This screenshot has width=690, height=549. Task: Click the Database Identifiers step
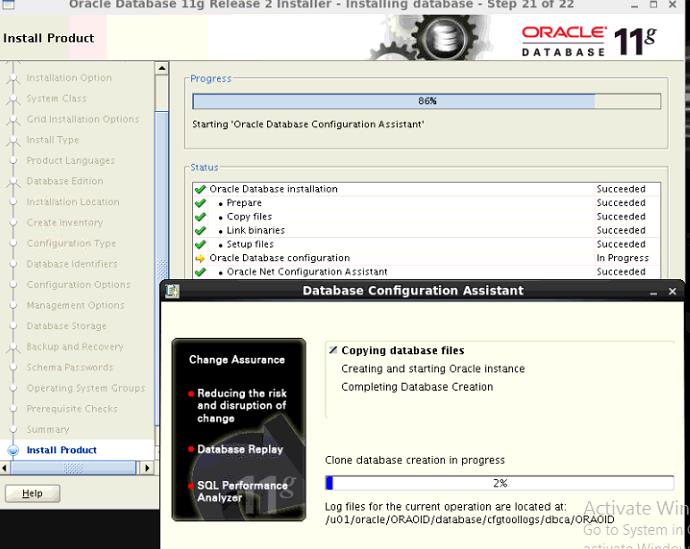72,264
